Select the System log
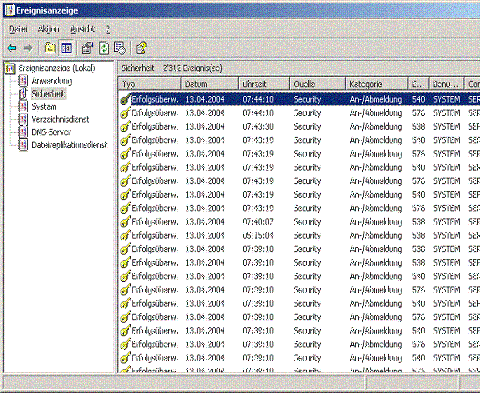 [44, 107]
